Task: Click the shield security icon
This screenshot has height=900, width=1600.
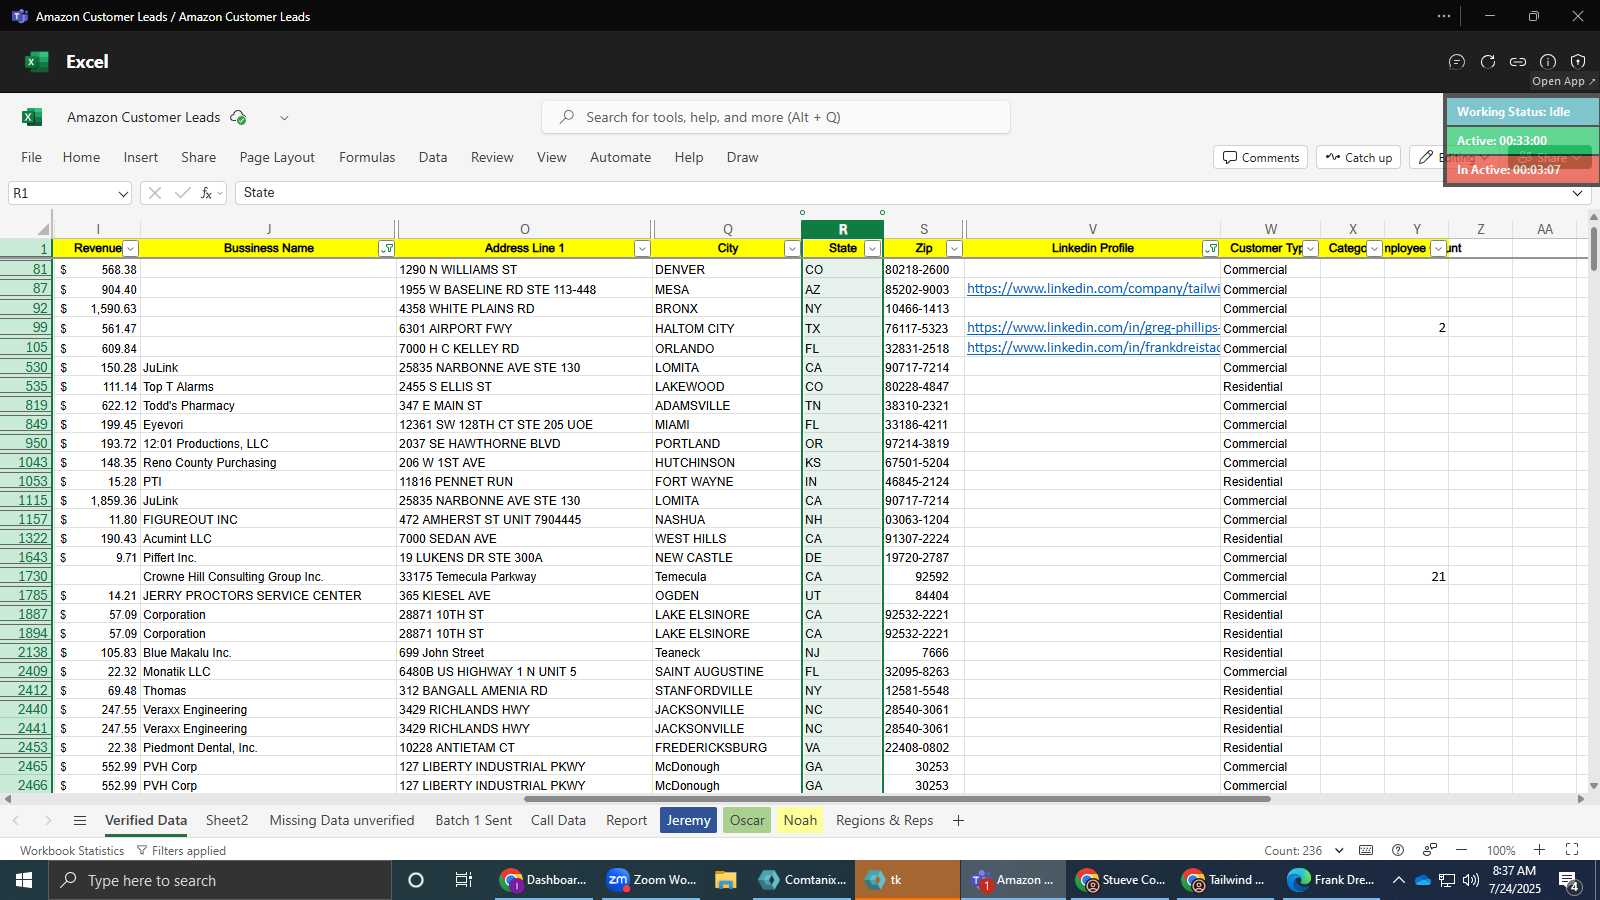Action: point(1578,62)
